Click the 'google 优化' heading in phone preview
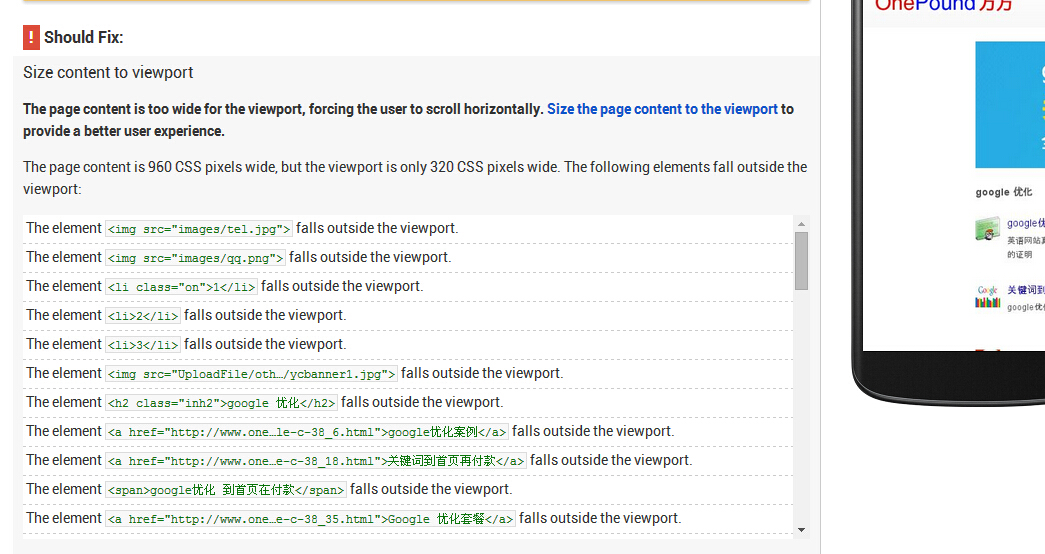The image size is (1045, 554). click(x=1004, y=192)
